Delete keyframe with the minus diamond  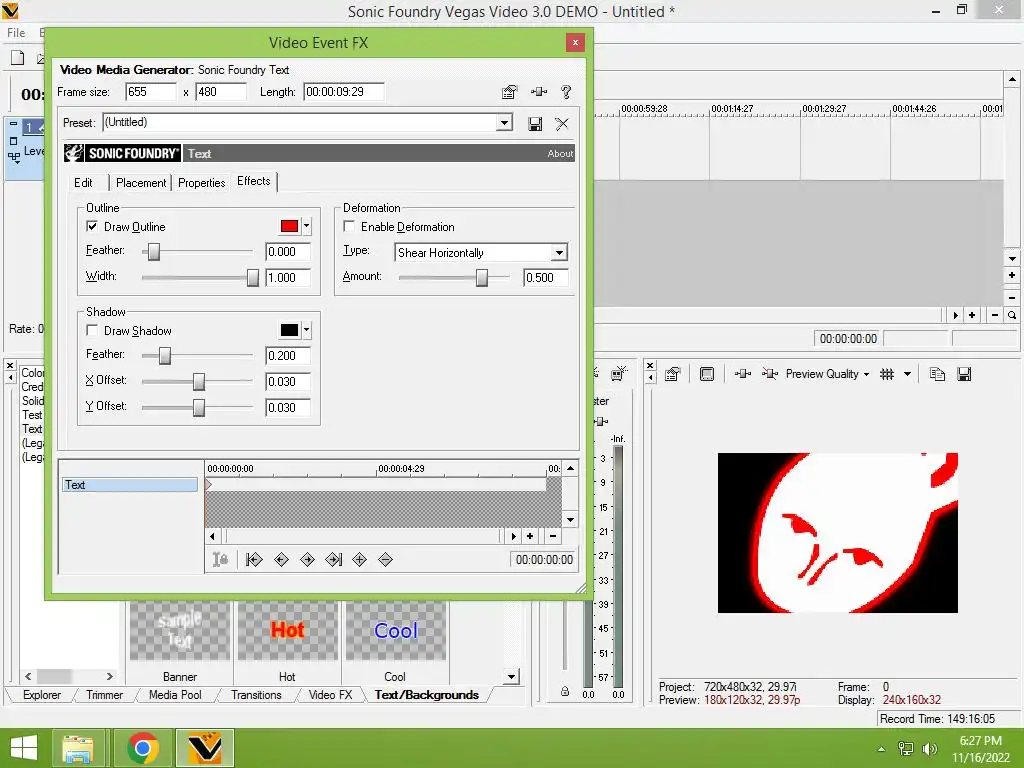[x=385, y=560]
